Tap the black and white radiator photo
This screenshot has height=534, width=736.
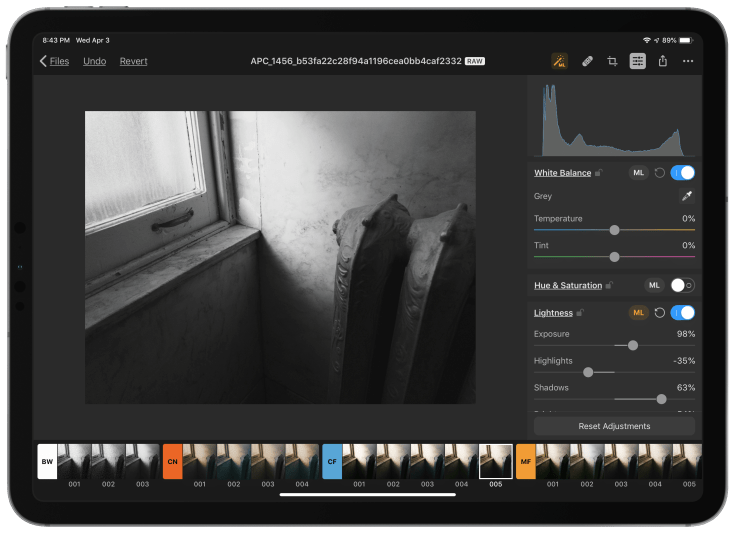280,257
